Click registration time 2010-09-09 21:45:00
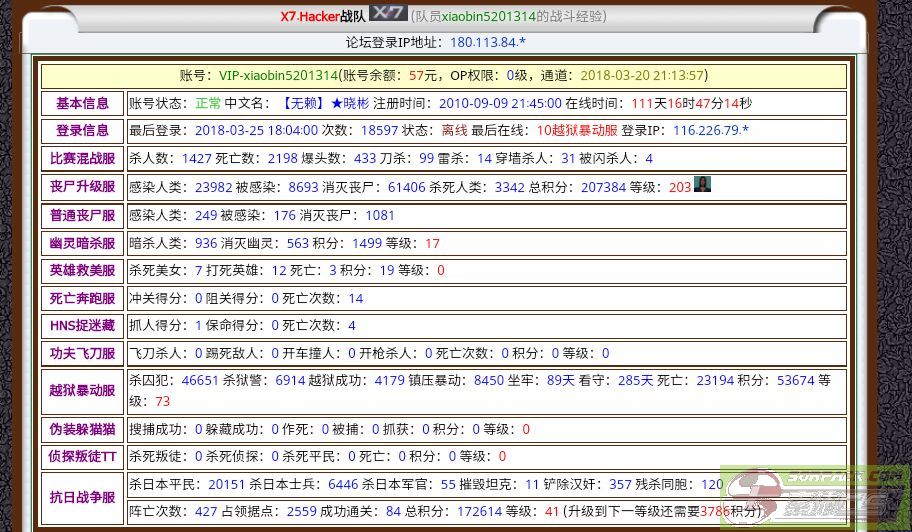Screen dimensions: 912x532 click(500, 103)
